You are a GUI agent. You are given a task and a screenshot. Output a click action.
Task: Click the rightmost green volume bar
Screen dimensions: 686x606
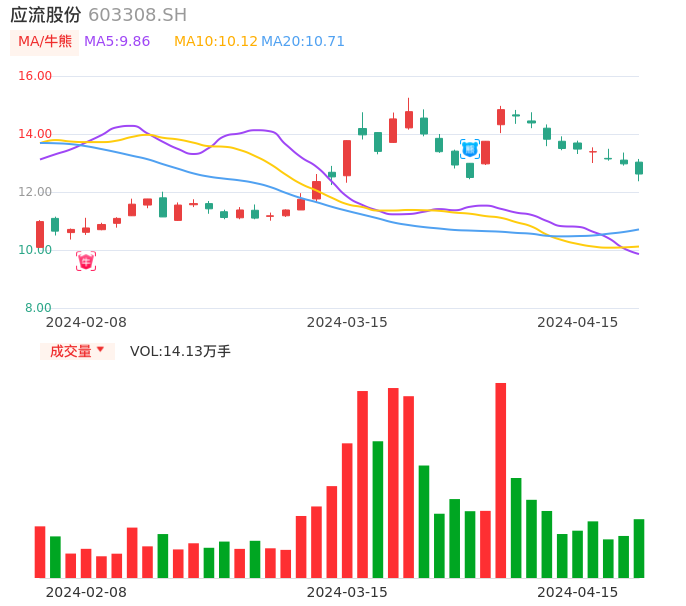click(x=639, y=548)
